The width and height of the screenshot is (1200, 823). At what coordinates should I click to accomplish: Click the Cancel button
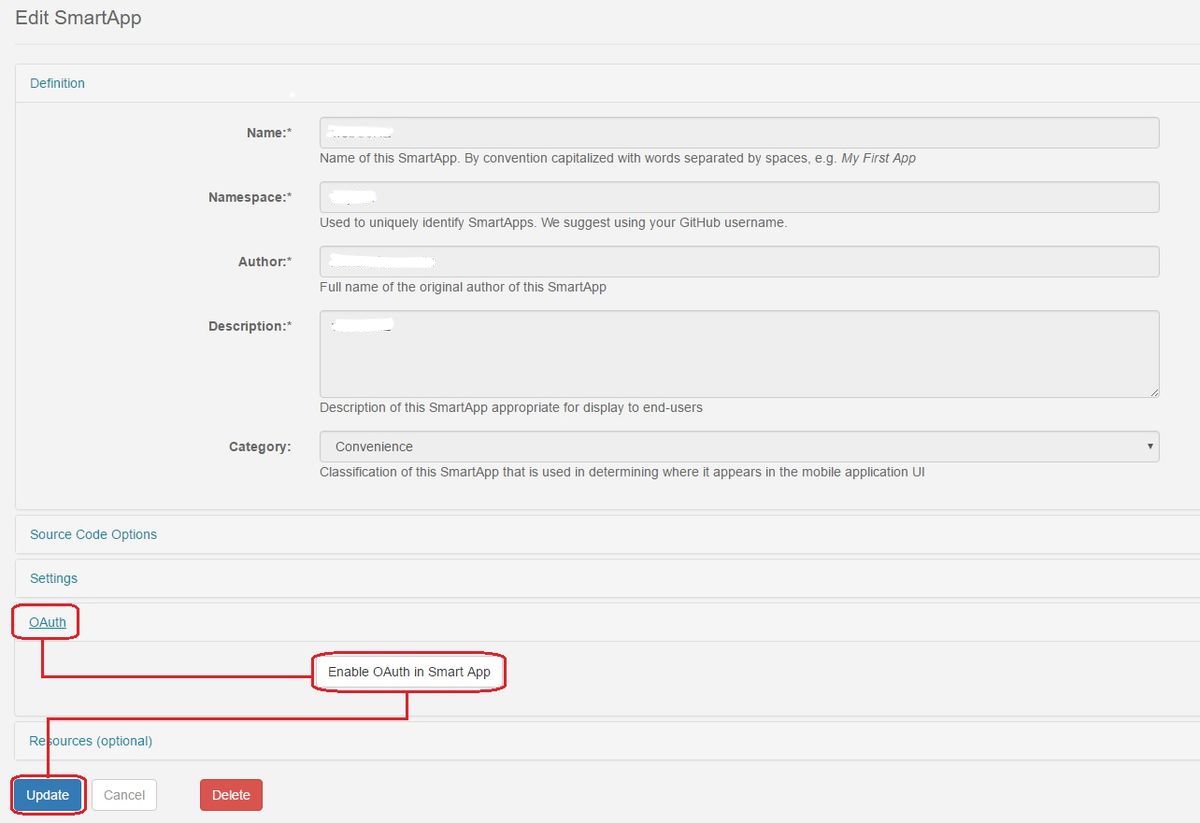pos(124,795)
